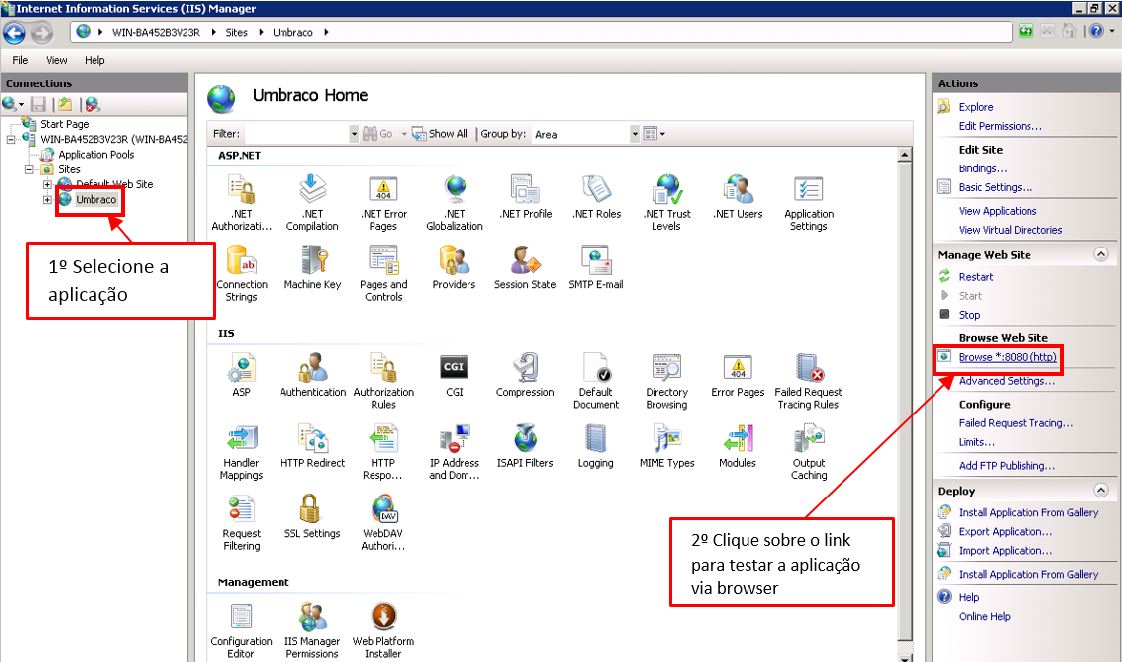Open .NET Compilation settings
The height and width of the screenshot is (662, 1122).
(312, 203)
